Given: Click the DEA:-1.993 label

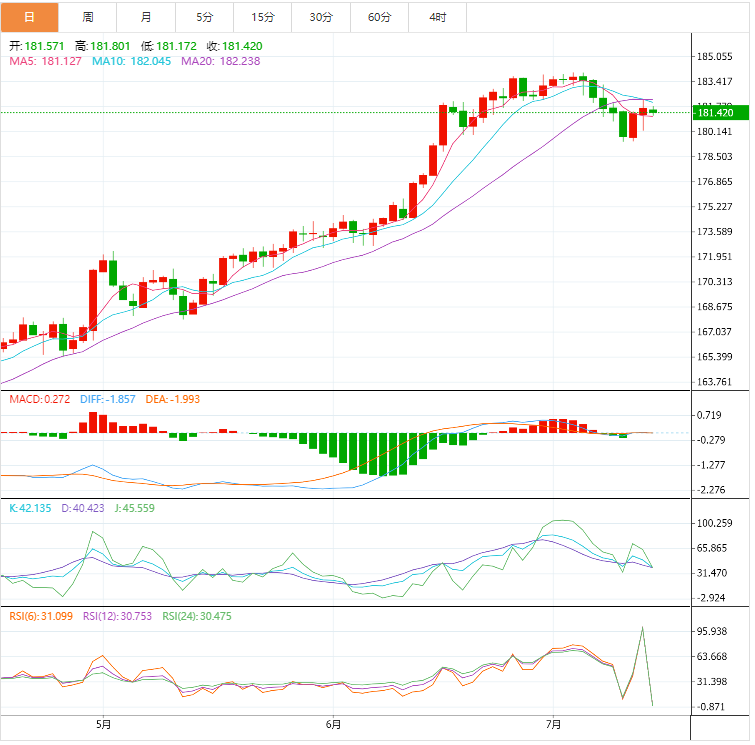Looking at the screenshot, I should tap(172, 399).
